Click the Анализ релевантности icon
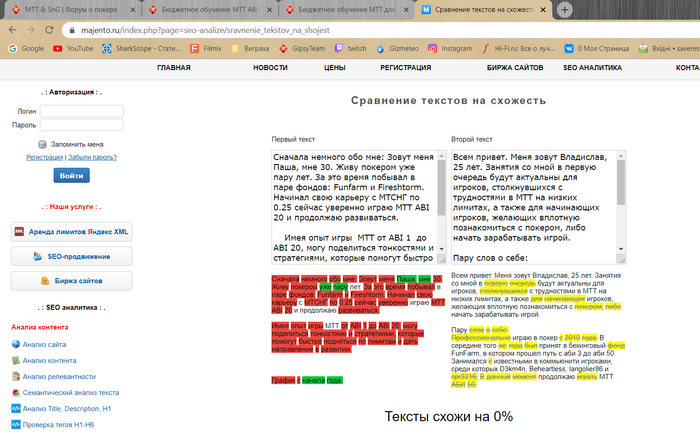 16,376
